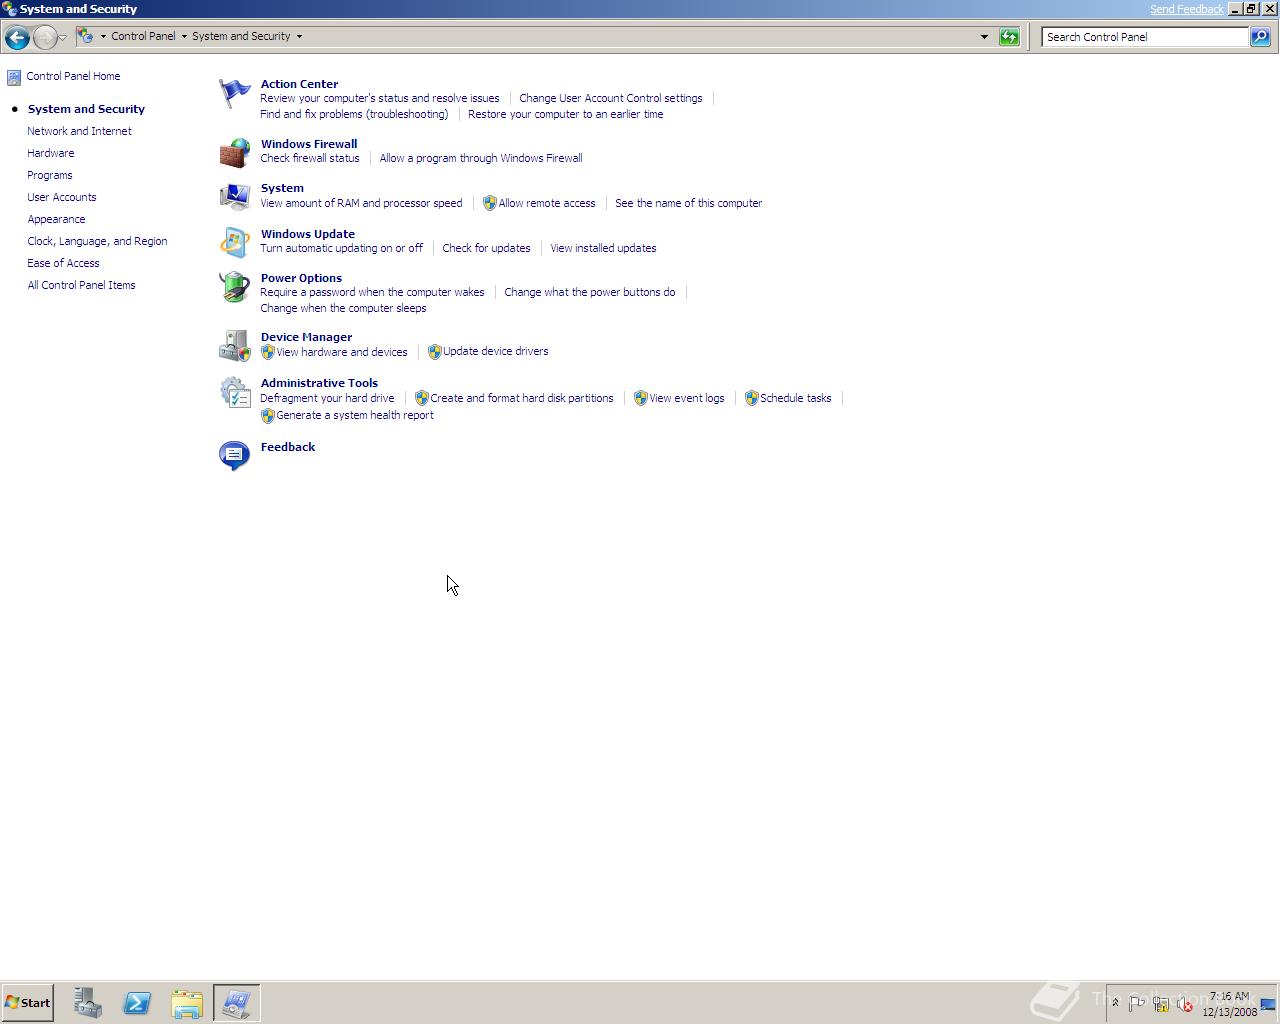The width and height of the screenshot is (1280, 1024).
Task: Click Change what the power buttons do
Action: tap(590, 292)
